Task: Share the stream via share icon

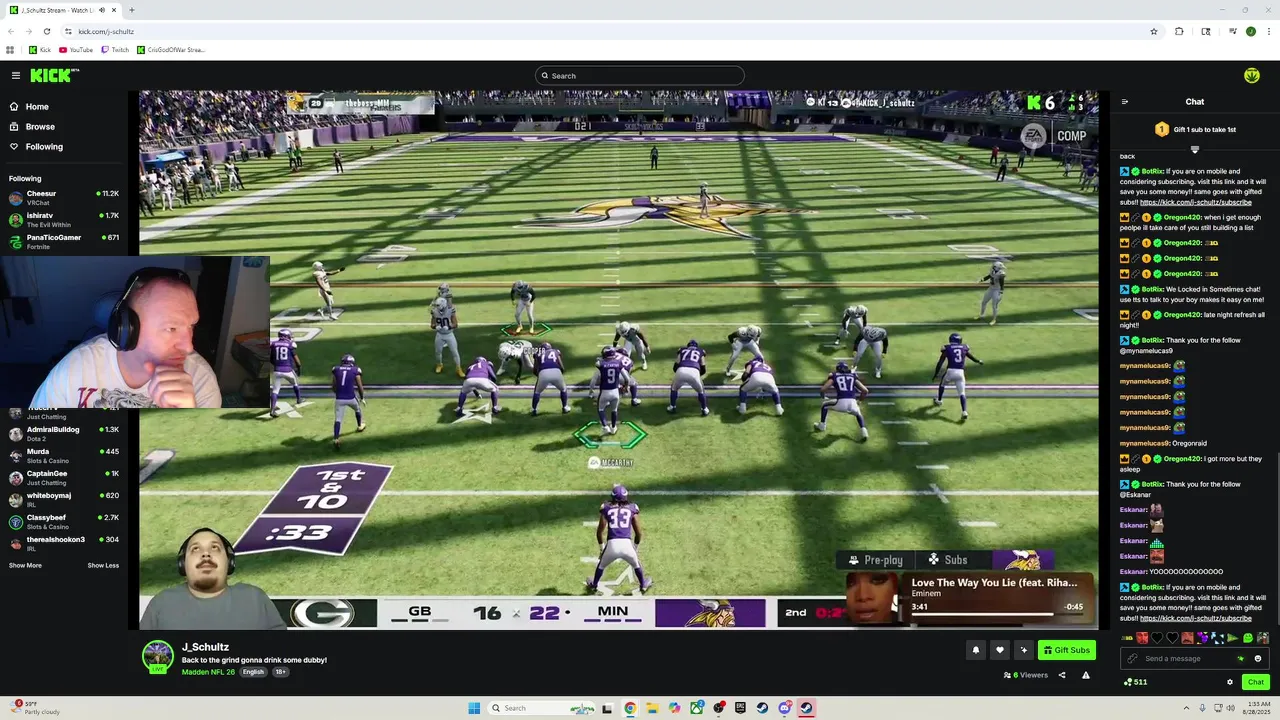Action: click(1062, 675)
